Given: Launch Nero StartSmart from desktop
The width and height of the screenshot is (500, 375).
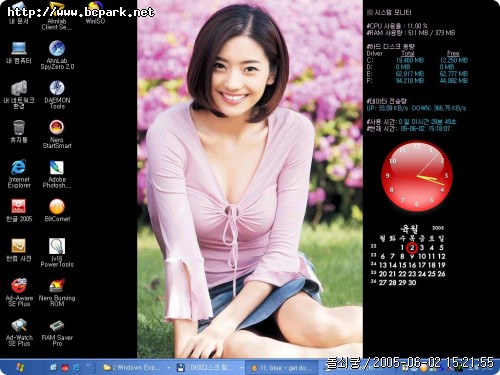Looking at the screenshot, I should 57,134.
